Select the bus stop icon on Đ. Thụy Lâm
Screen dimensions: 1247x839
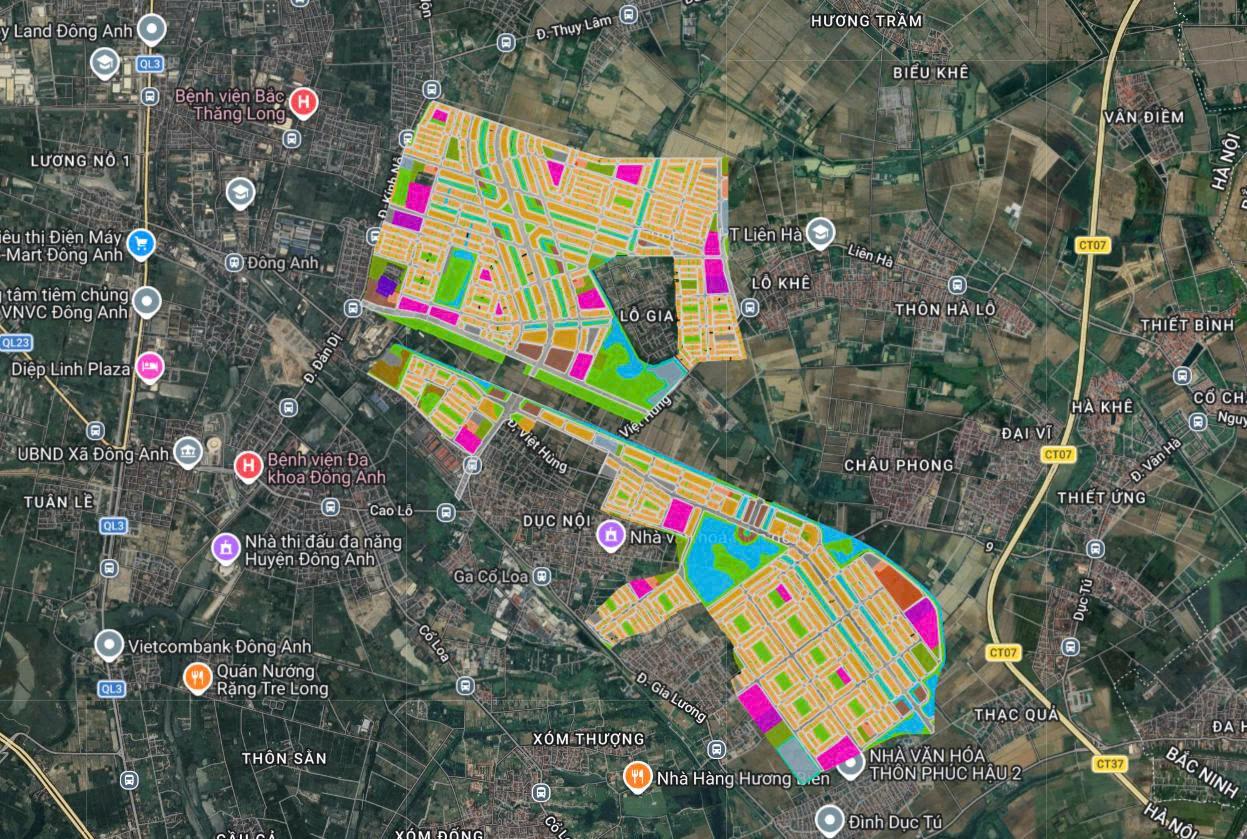pyautogui.click(x=628, y=14)
